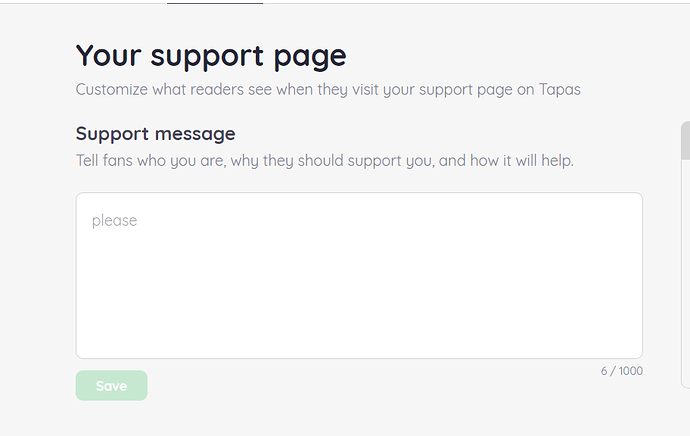Click the active tab underline at the top
The height and width of the screenshot is (436, 690).
coord(215,3)
